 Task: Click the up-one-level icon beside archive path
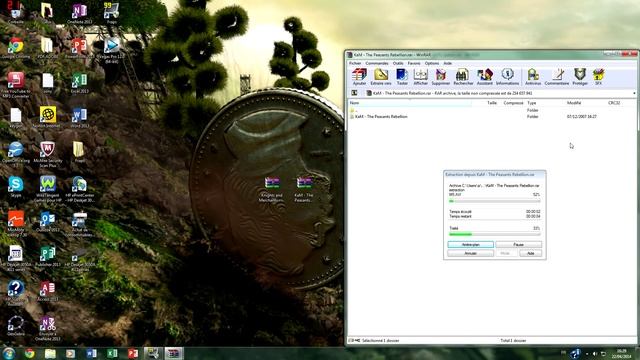click(354, 93)
